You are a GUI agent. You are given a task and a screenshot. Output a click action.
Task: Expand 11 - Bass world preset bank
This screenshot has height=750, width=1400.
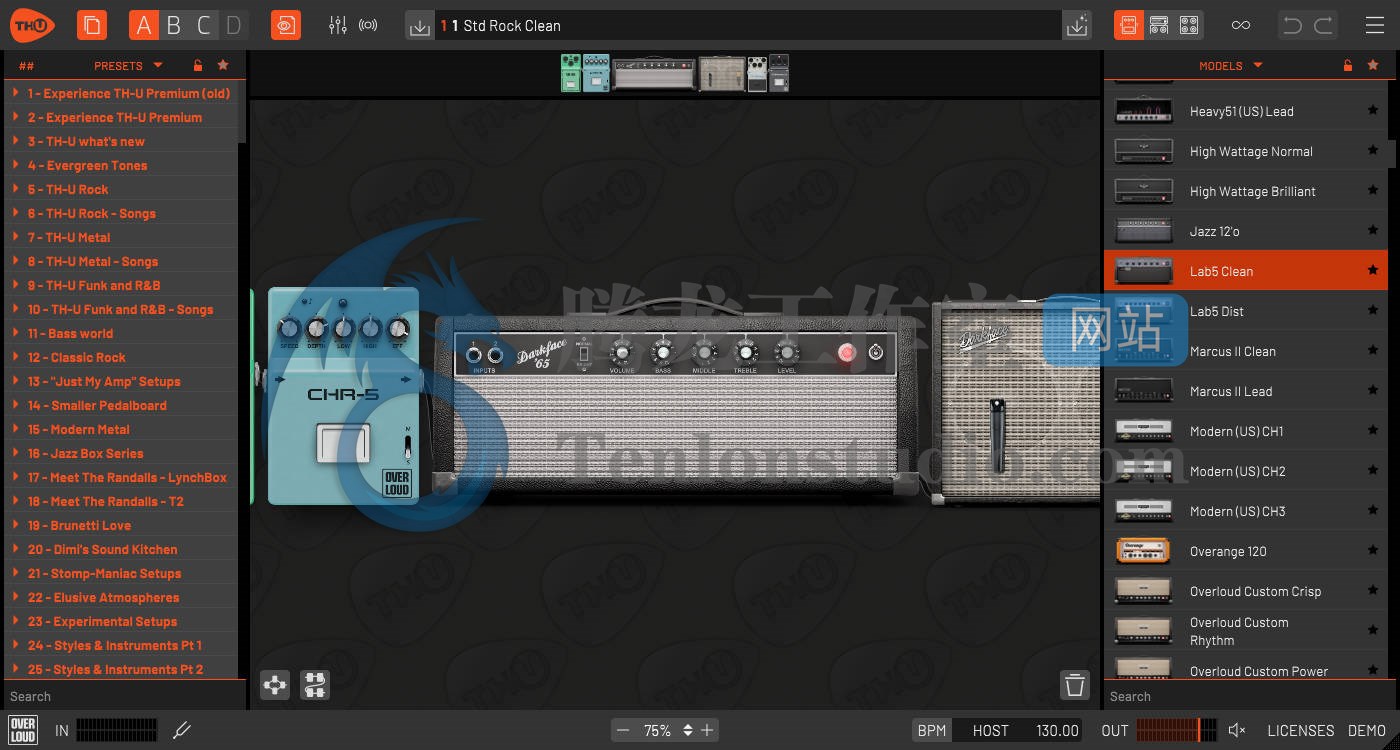pos(16,333)
